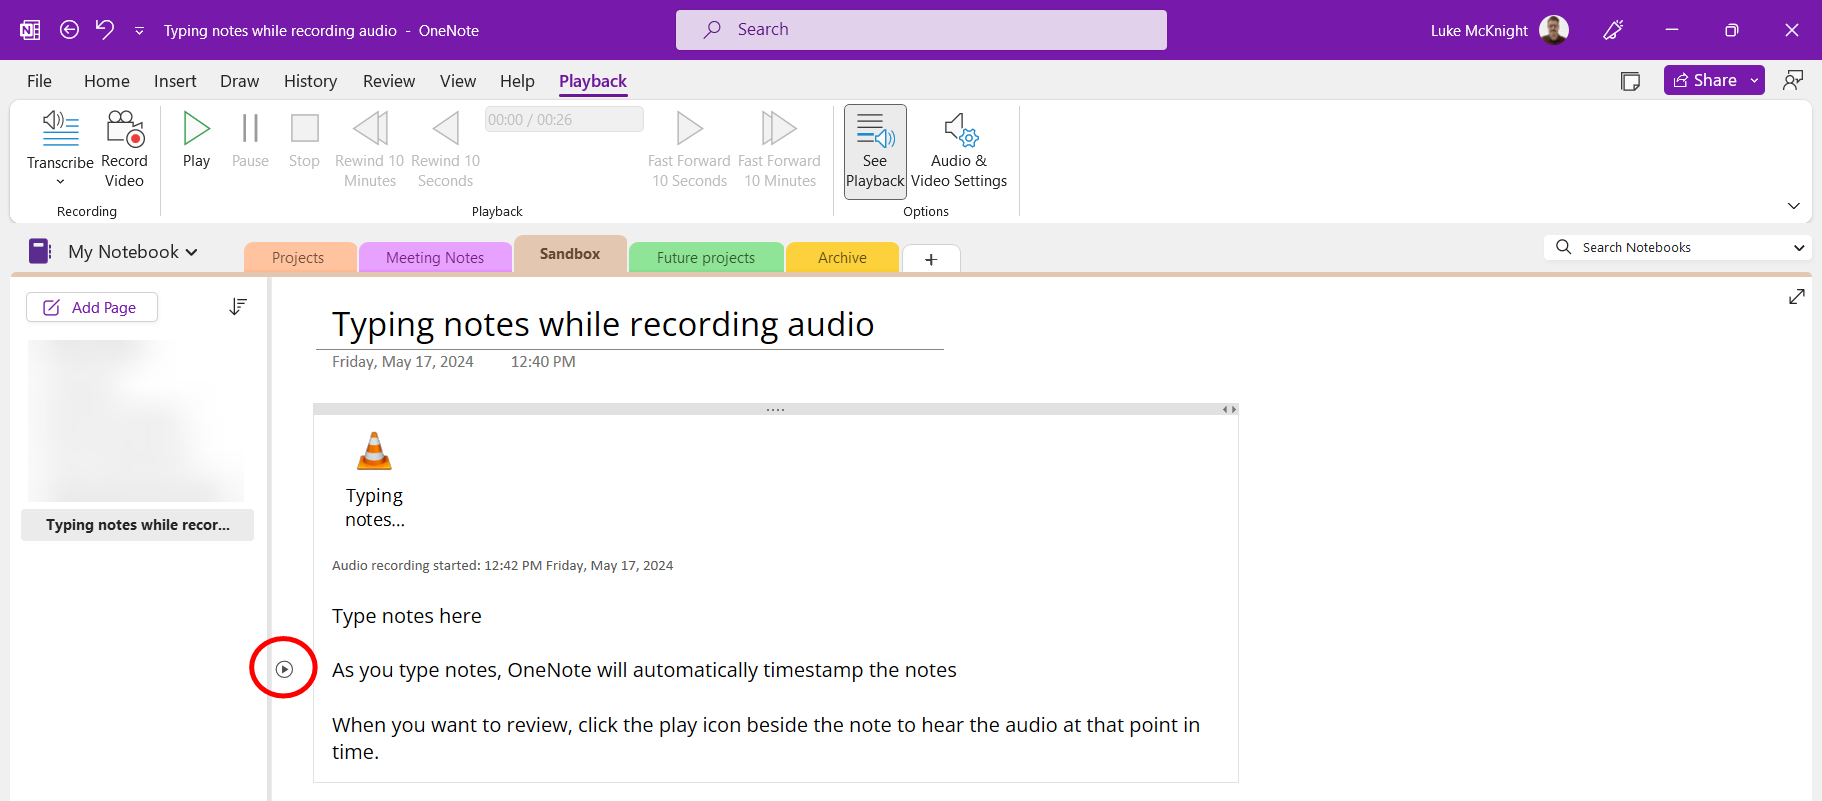This screenshot has height=801, width=1822.
Task: Click Add Page button
Action: (x=92, y=307)
